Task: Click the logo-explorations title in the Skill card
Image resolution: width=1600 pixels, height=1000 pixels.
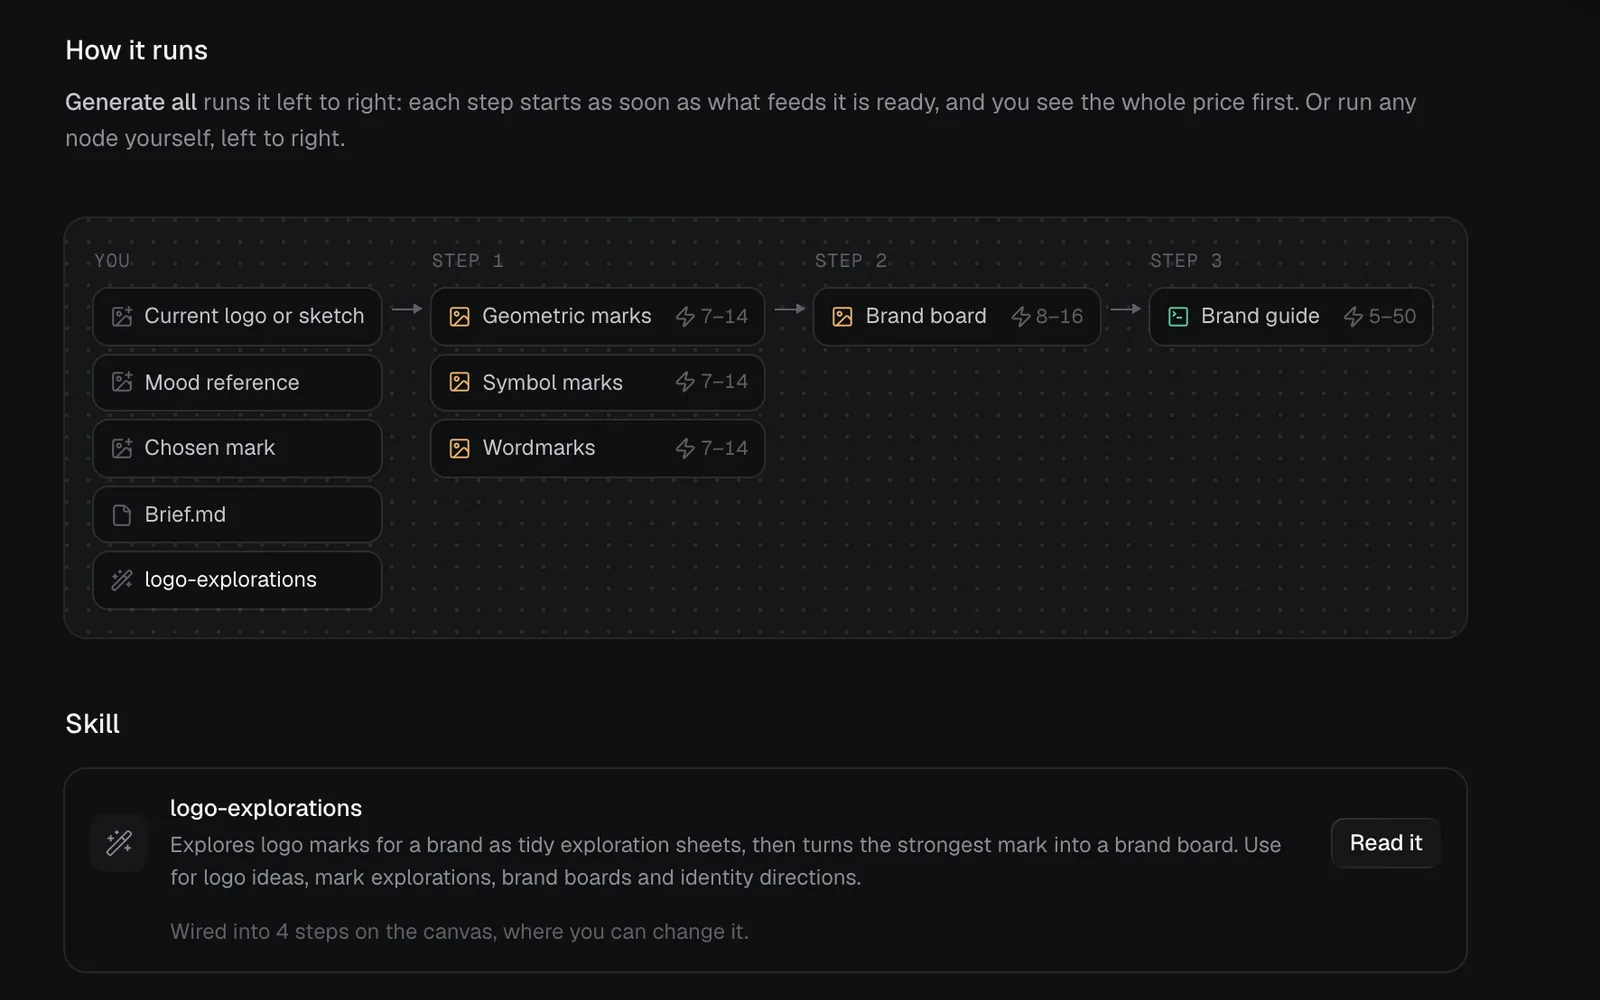Action: tap(266, 808)
